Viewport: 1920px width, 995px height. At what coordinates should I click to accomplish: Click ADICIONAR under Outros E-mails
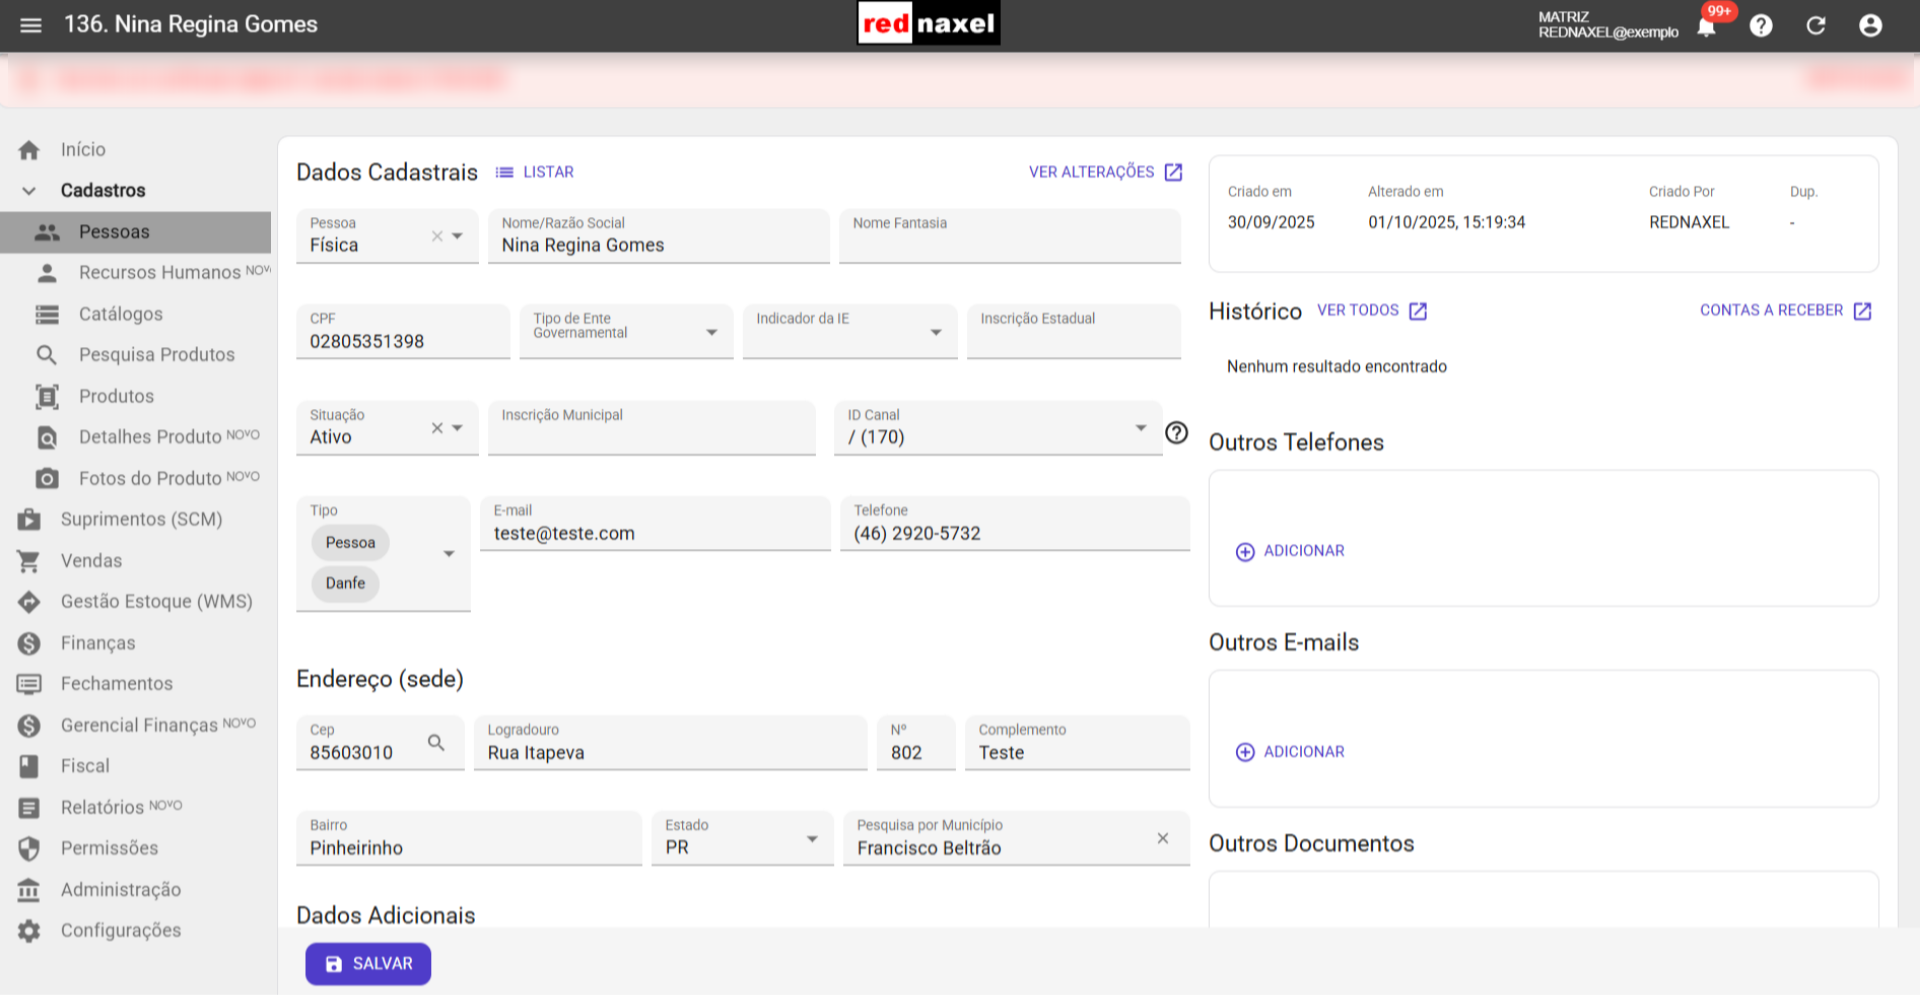pos(1290,752)
